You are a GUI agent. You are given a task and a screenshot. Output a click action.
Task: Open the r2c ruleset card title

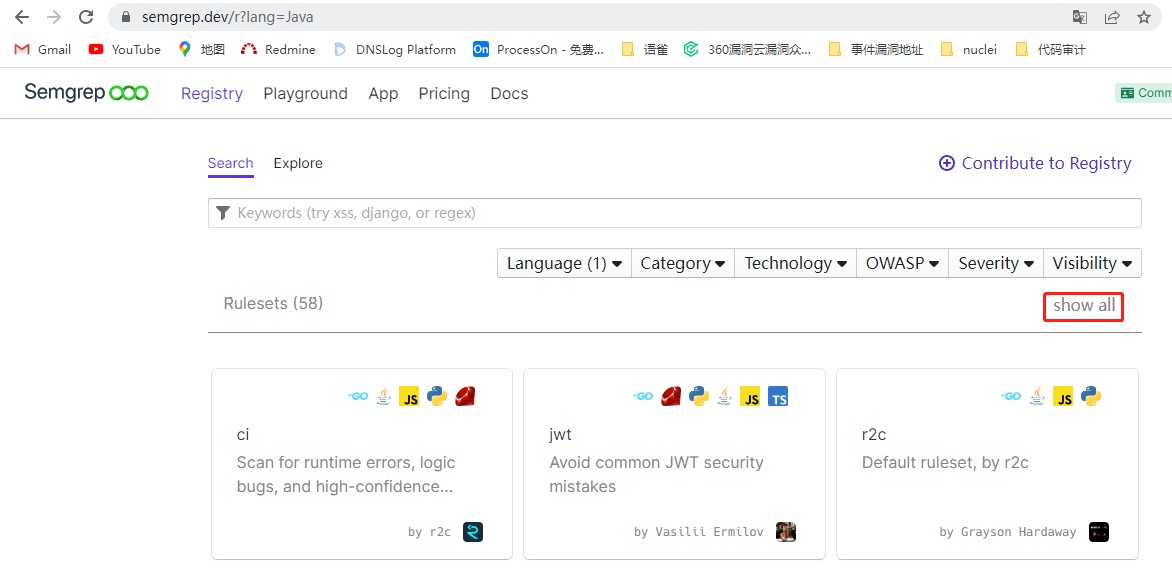click(x=874, y=435)
